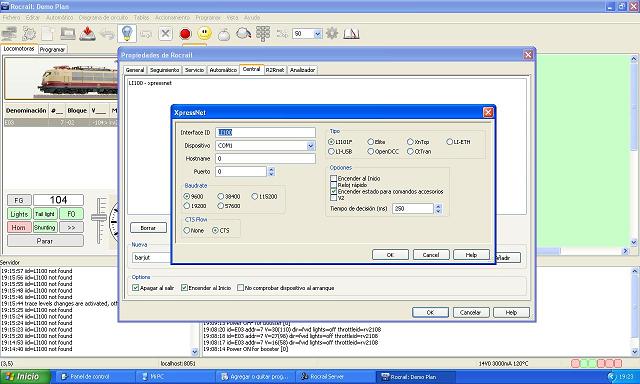640x384 pixels.
Task: Switch to the General tab in Propiedades
Action: click(135, 70)
